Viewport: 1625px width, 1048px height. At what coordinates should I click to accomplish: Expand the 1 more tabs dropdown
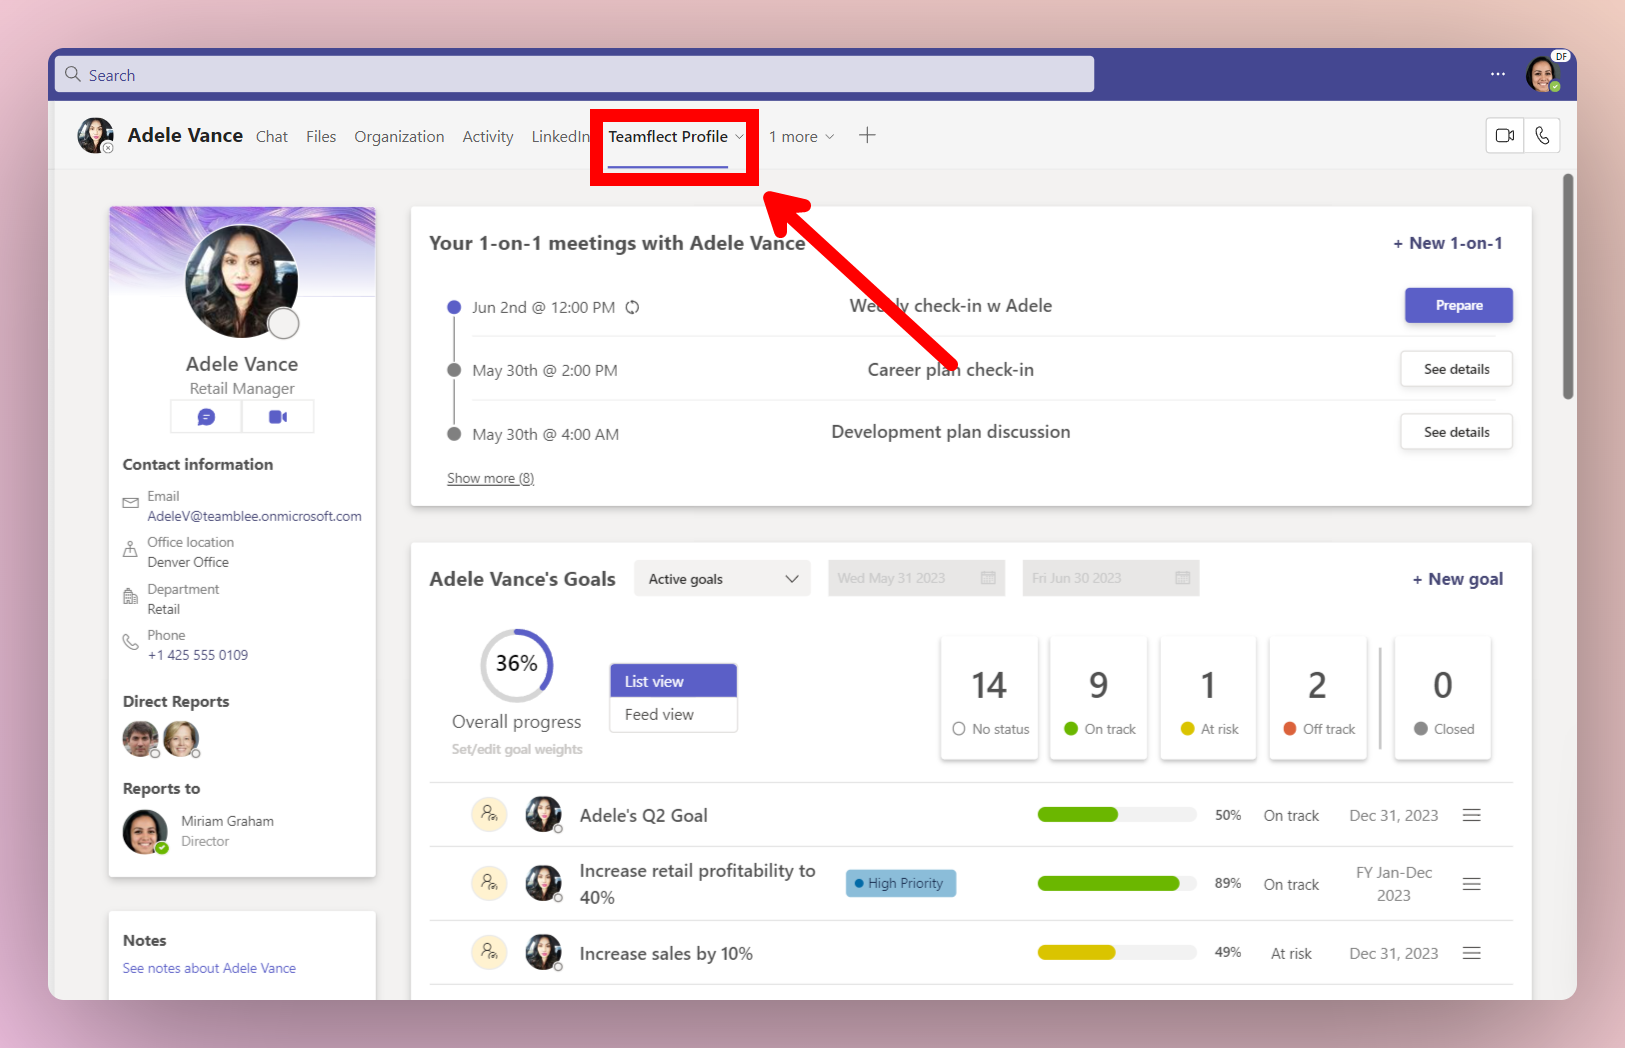click(x=802, y=136)
